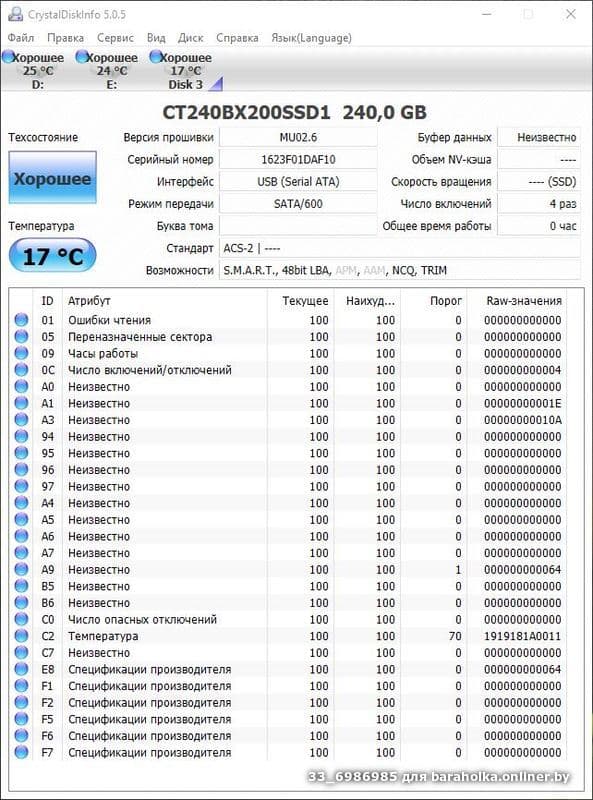Click the ID column header
Image resolution: width=593 pixels, height=800 pixels.
click(x=47, y=301)
